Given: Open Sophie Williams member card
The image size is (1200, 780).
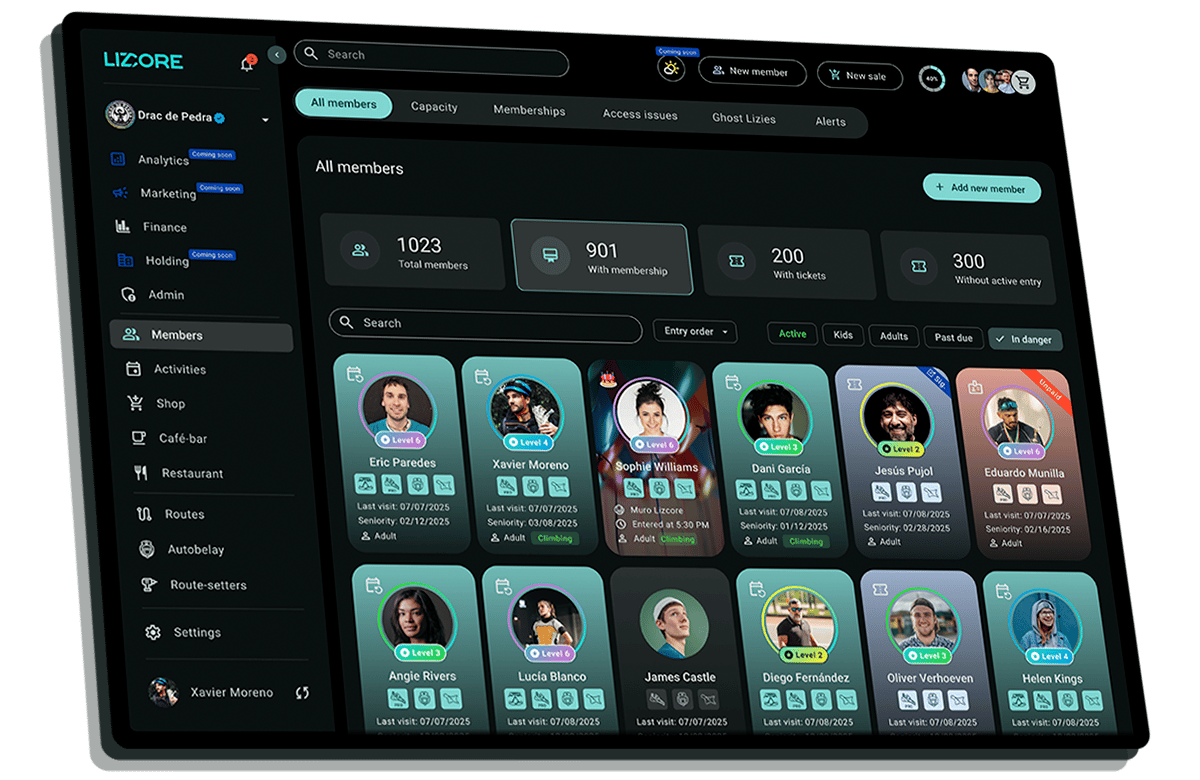Looking at the screenshot, I should coord(655,456).
